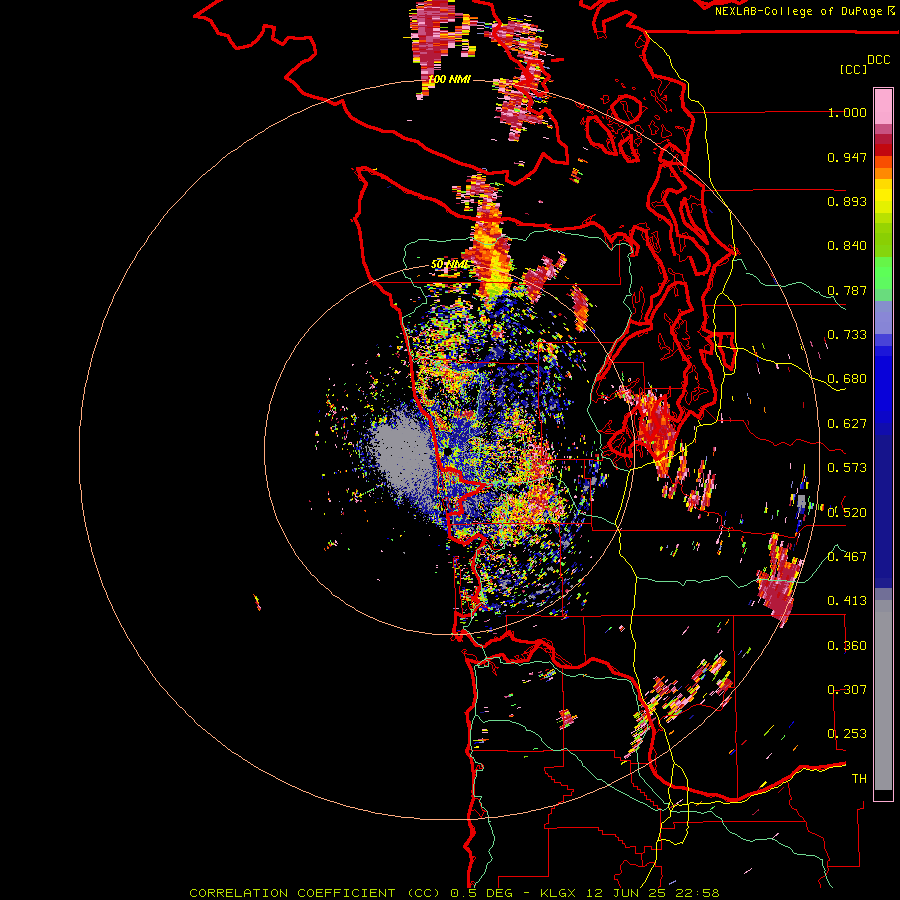Click the [CC] units label
Viewport: 900px width, 900px height.
854,69
